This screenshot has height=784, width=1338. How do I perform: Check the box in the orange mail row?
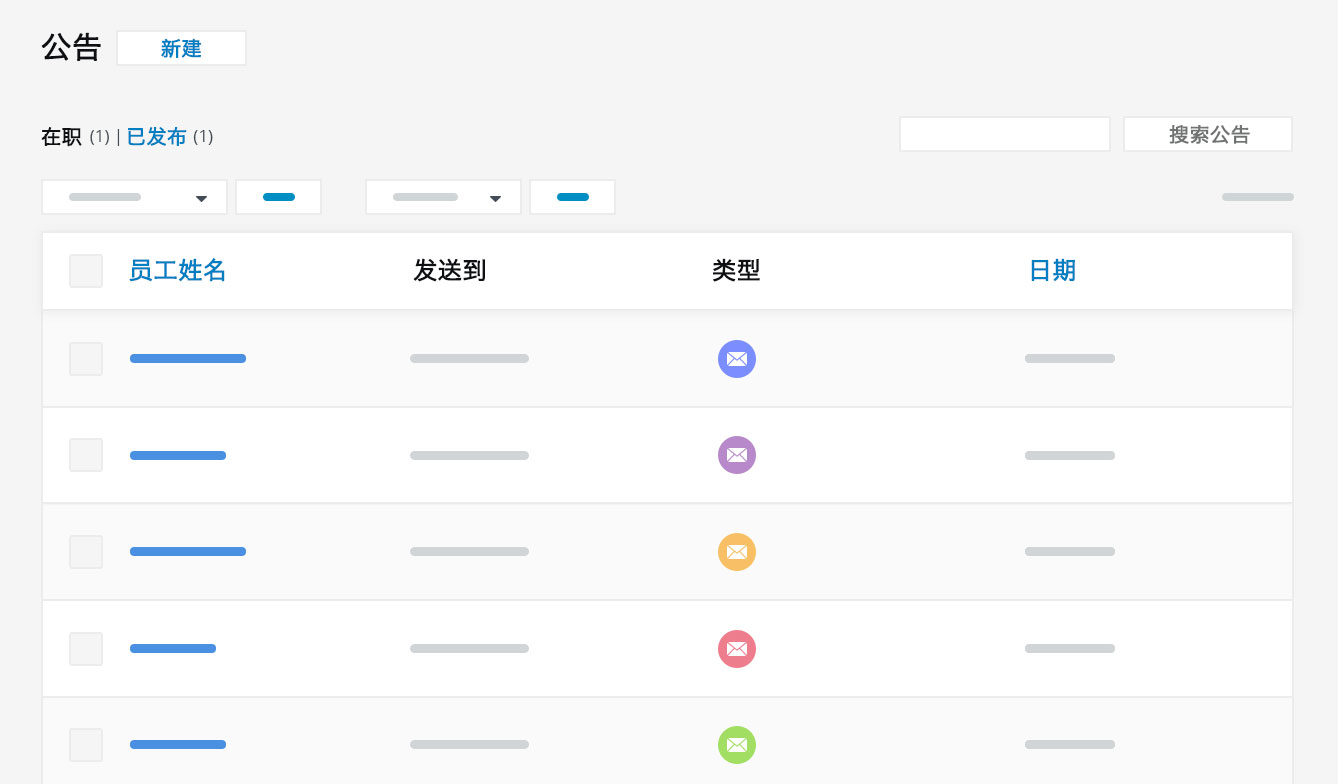(x=86, y=552)
